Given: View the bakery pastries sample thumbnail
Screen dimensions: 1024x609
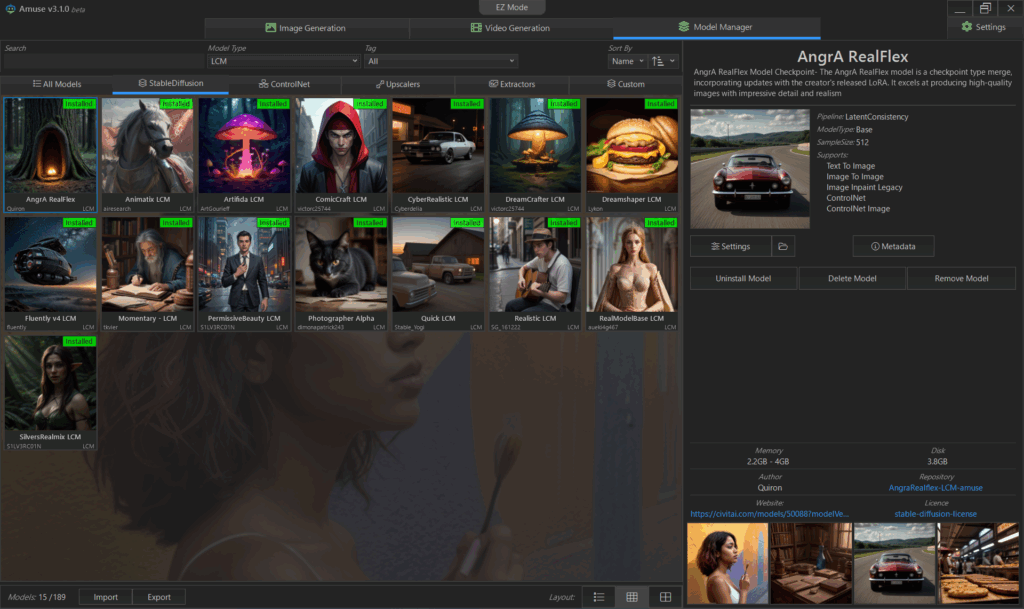Looking at the screenshot, I should 978,563.
